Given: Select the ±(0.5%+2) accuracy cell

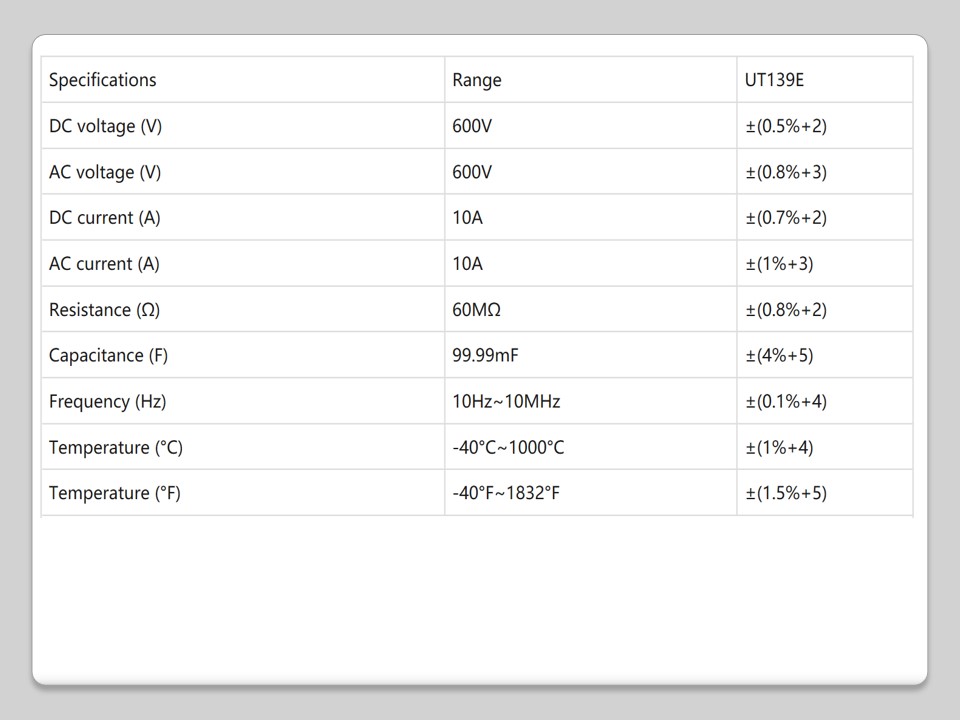Looking at the screenshot, I should point(786,126).
